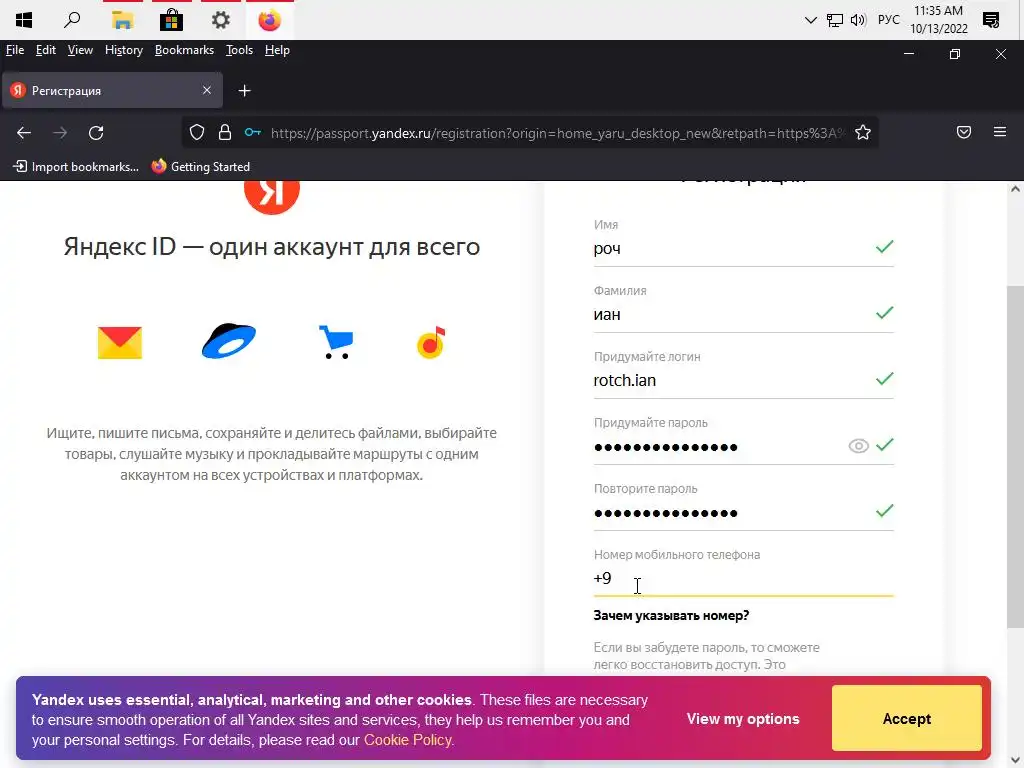Viewport: 1024px width, 768px height.
Task: Click the Yandex Mail envelope icon
Action: (120, 342)
